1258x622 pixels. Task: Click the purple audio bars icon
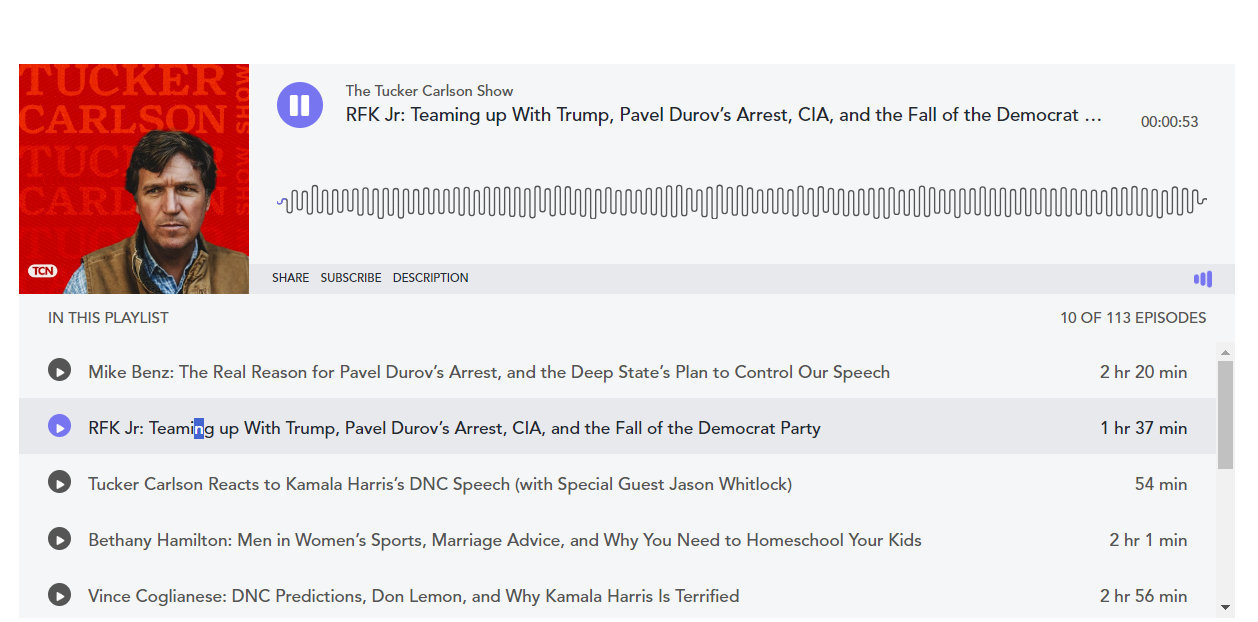pyautogui.click(x=1202, y=279)
